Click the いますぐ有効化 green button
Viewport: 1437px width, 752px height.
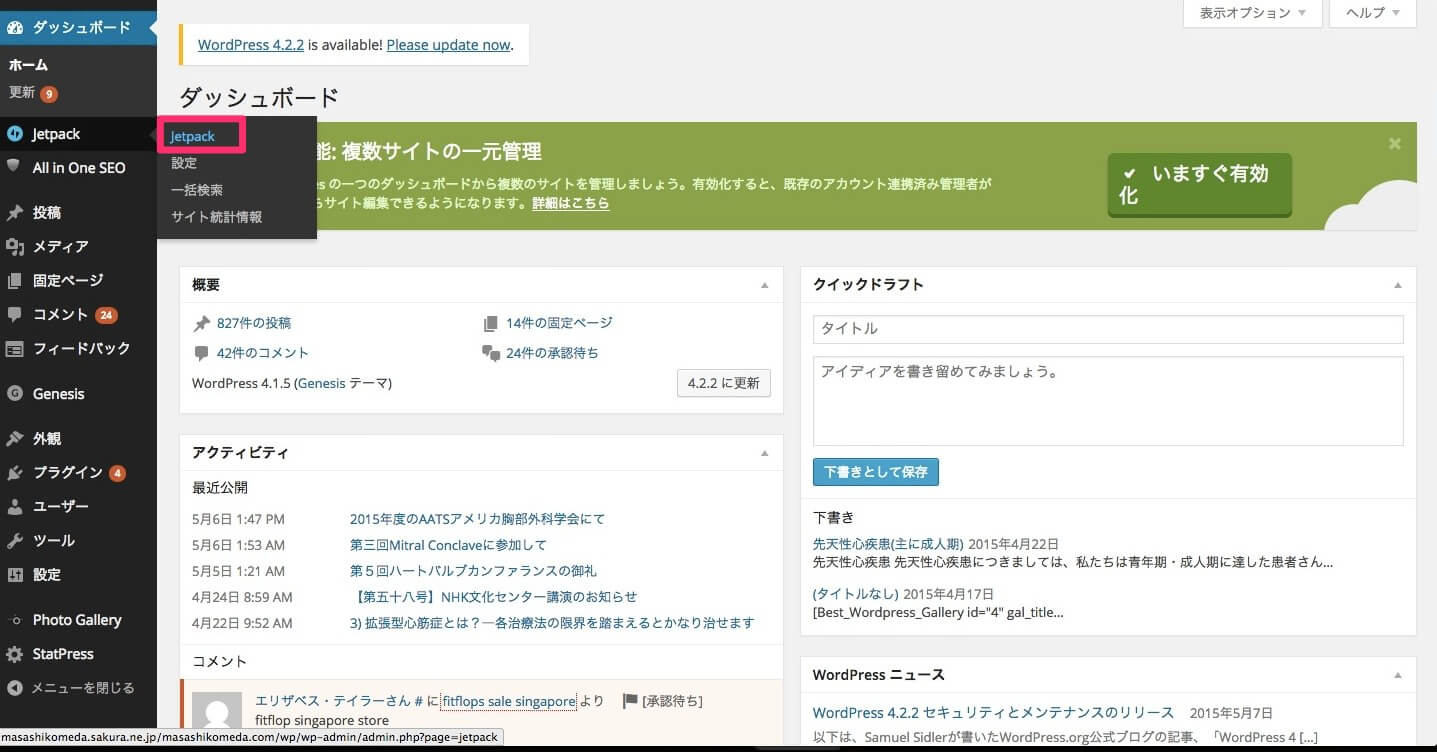coord(1199,185)
